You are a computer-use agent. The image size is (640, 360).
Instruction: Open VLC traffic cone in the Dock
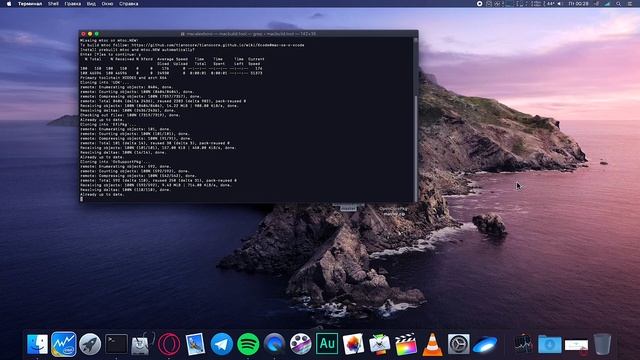[432, 344]
